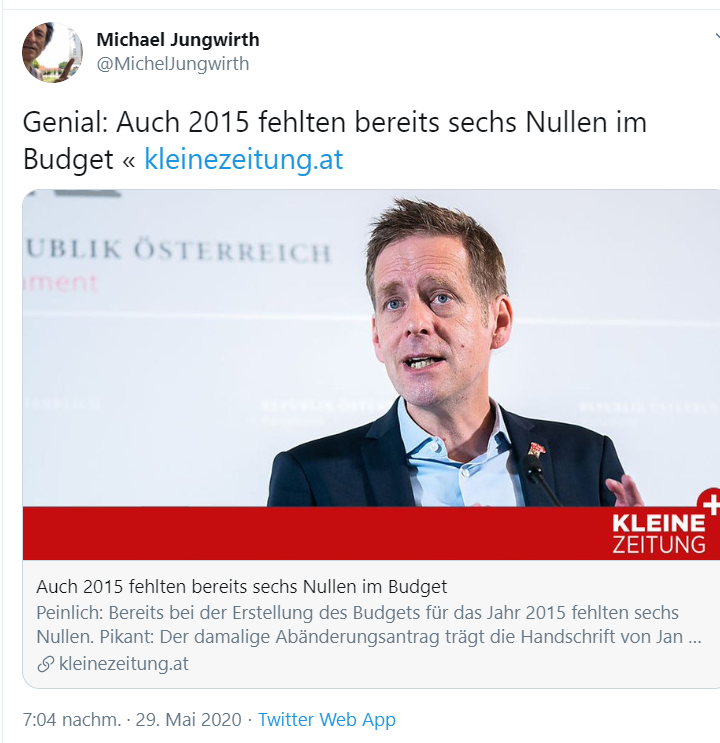
Task: Click the 7:04 nachm. timestamp
Action: (72, 720)
